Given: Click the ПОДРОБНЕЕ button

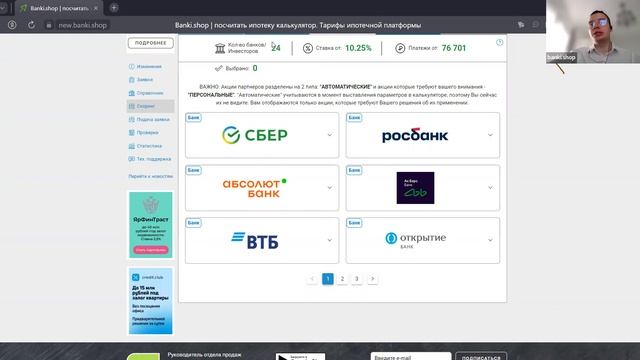Looking at the screenshot, I should point(151,43).
